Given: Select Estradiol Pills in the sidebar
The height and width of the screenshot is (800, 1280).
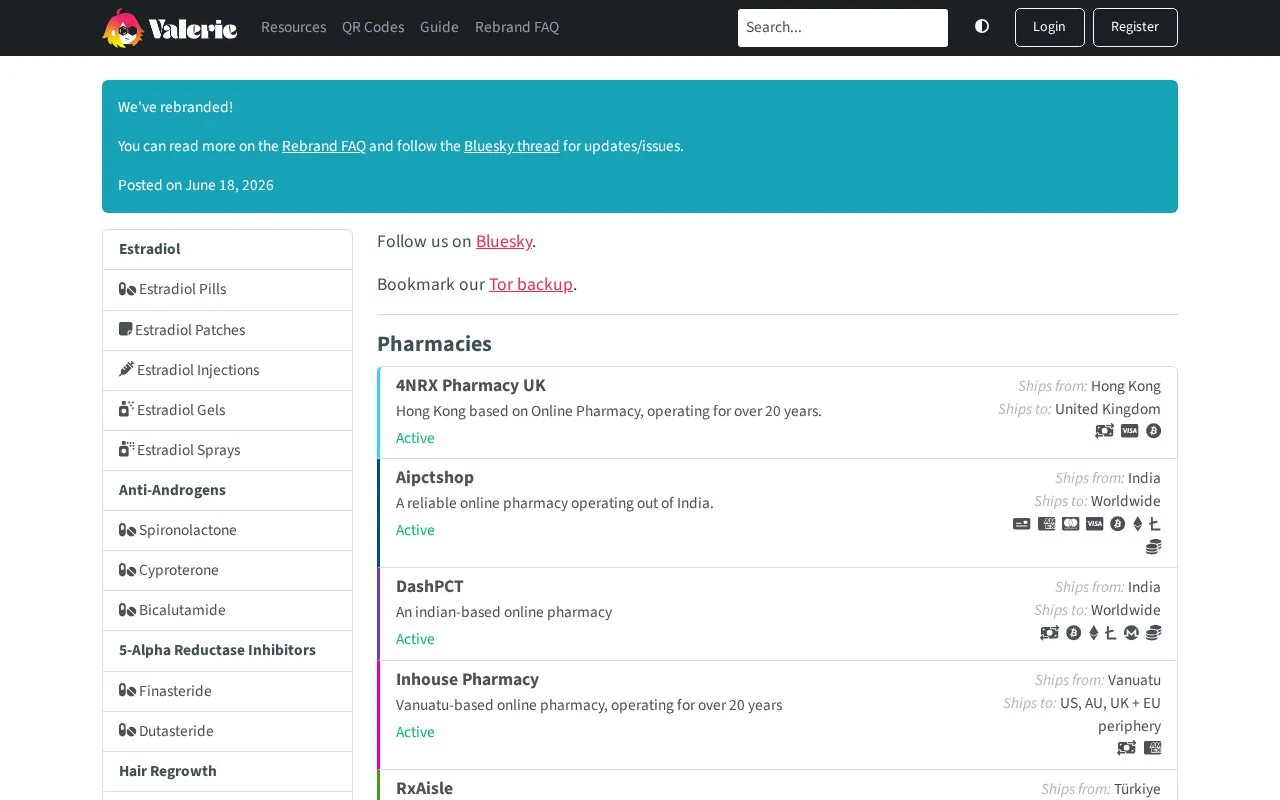Looking at the screenshot, I should click(227, 290).
